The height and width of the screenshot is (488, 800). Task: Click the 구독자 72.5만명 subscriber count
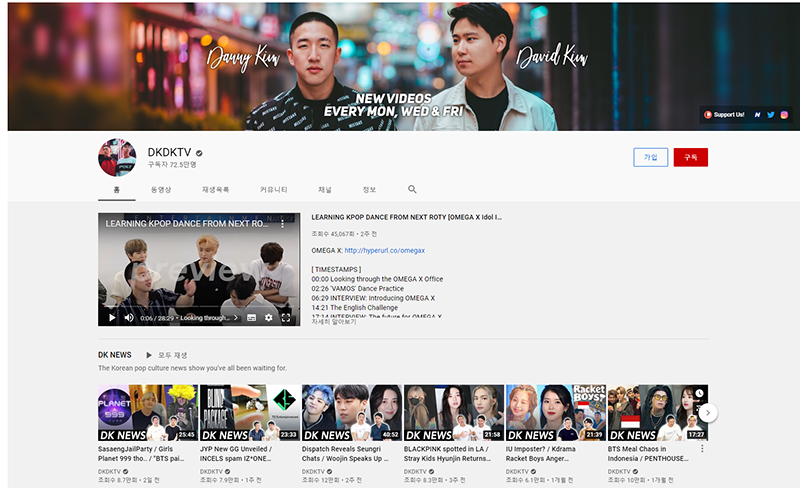[x=172, y=164]
